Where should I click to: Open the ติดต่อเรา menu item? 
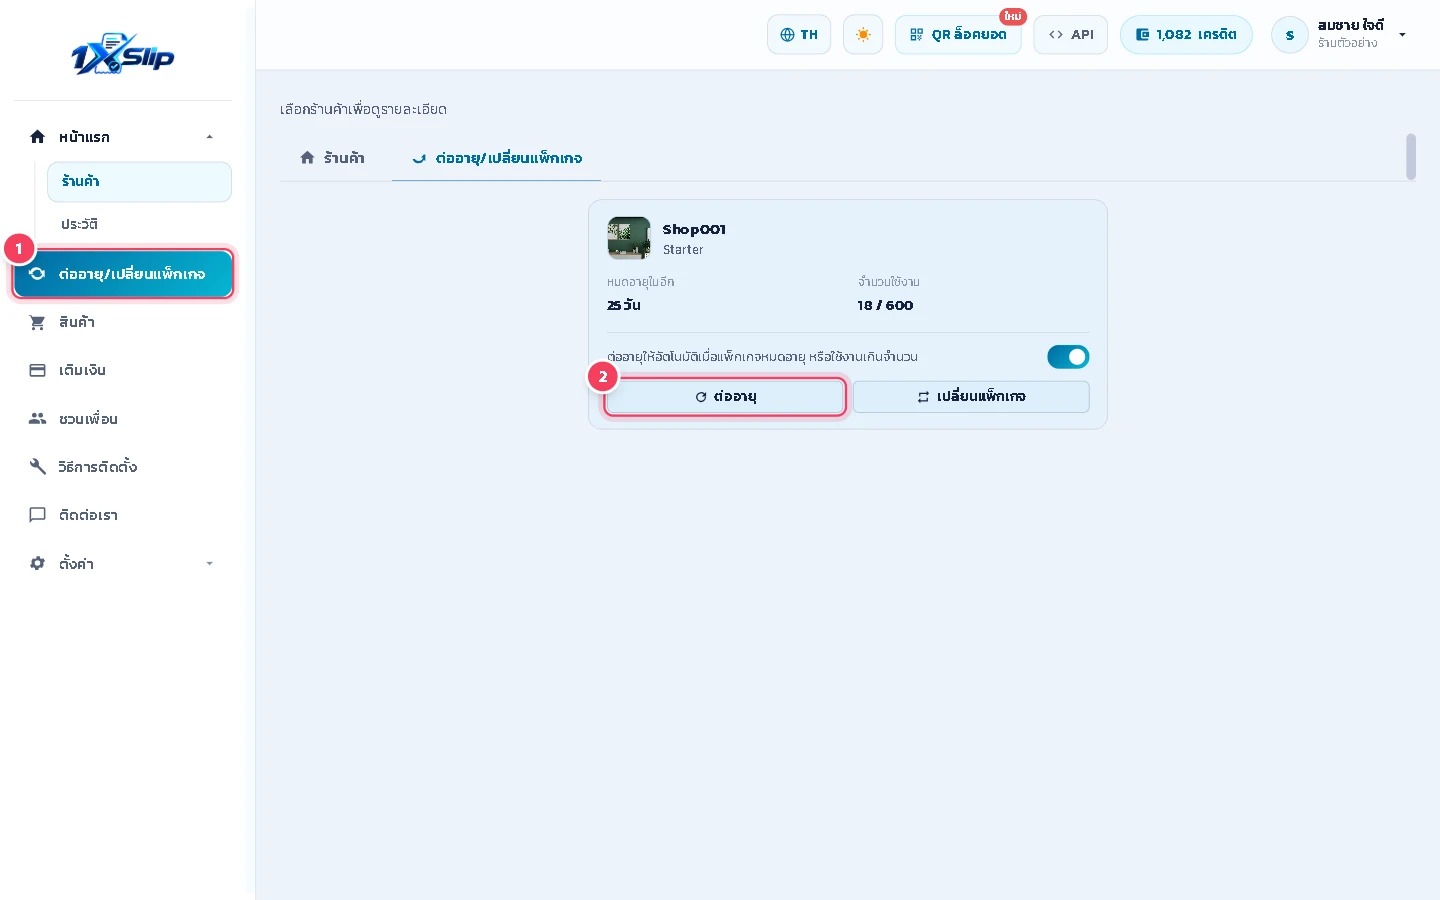click(x=123, y=515)
